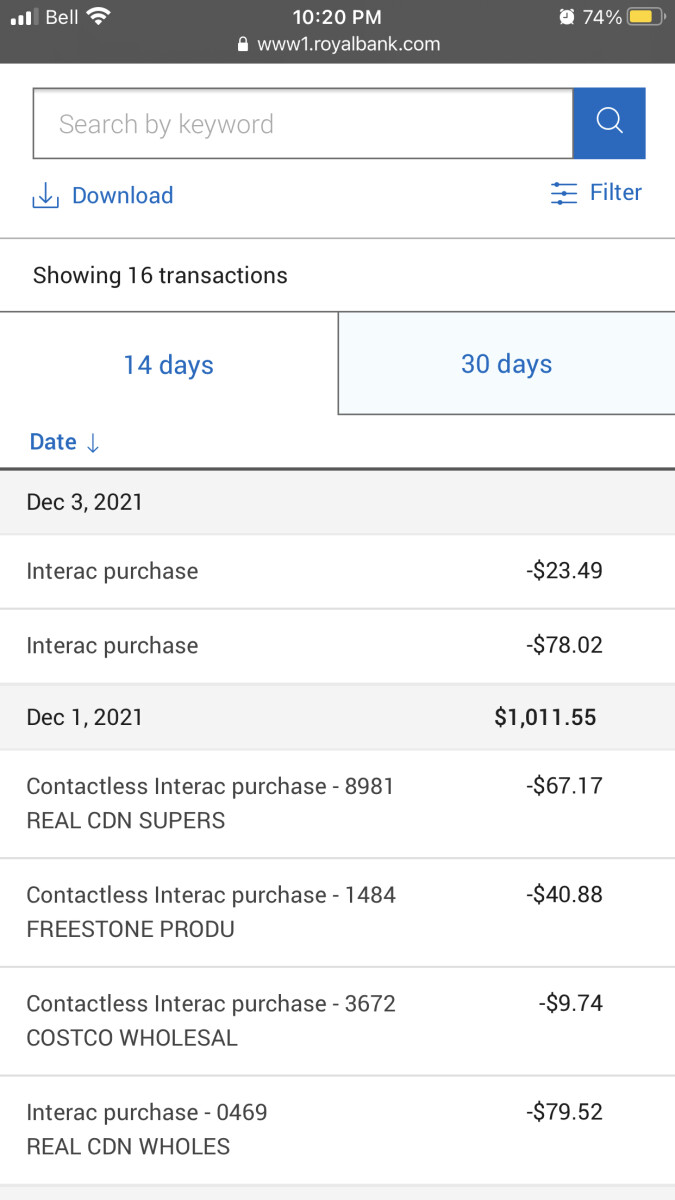Image resolution: width=675 pixels, height=1200 pixels.
Task: Click the magnifying glass search button
Action: [609, 123]
